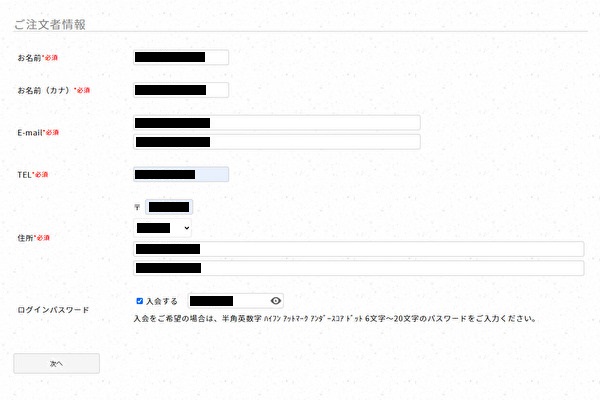The image size is (600, 400).
Task: Click into the TEL input field
Action: click(x=181, y=175)
